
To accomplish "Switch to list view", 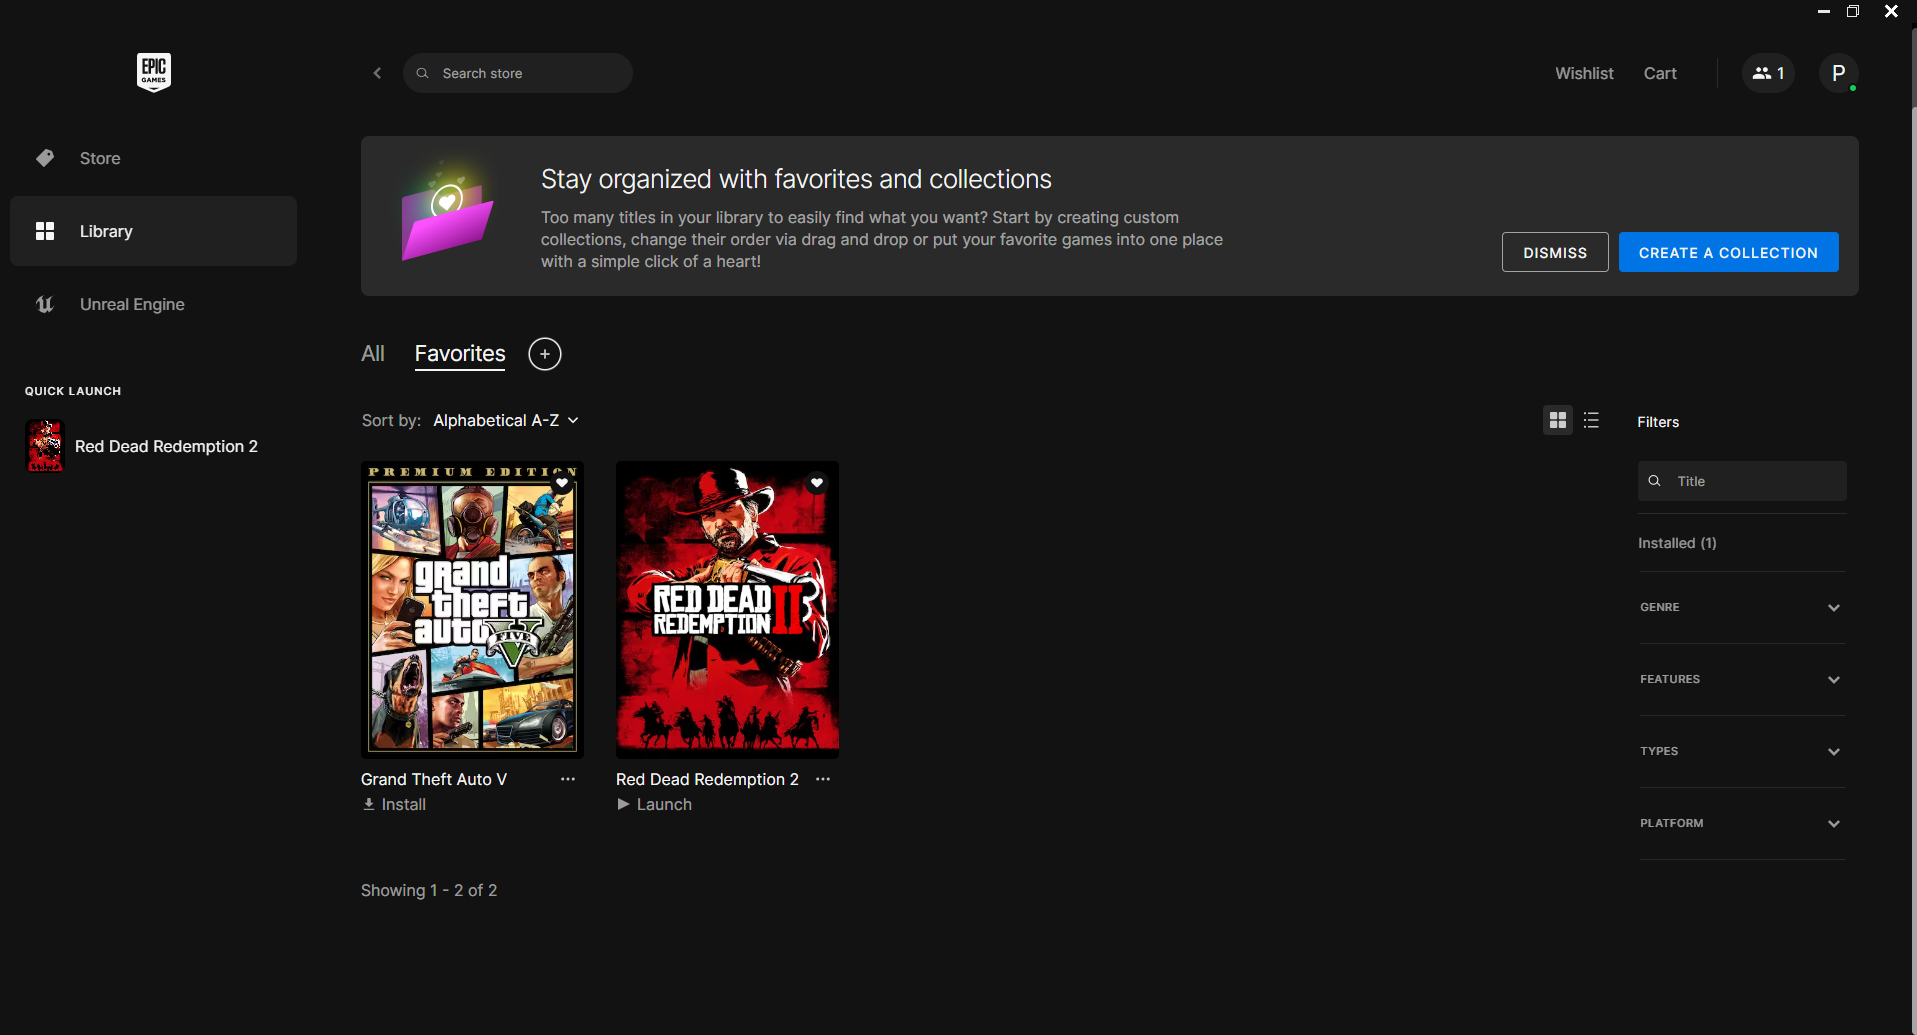I will [1592, 421].
